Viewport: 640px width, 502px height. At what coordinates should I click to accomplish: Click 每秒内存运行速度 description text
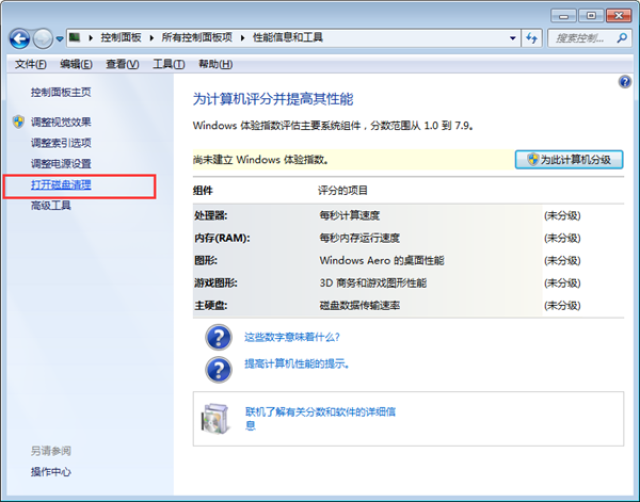pyautogui.click(x=360, y=238)
